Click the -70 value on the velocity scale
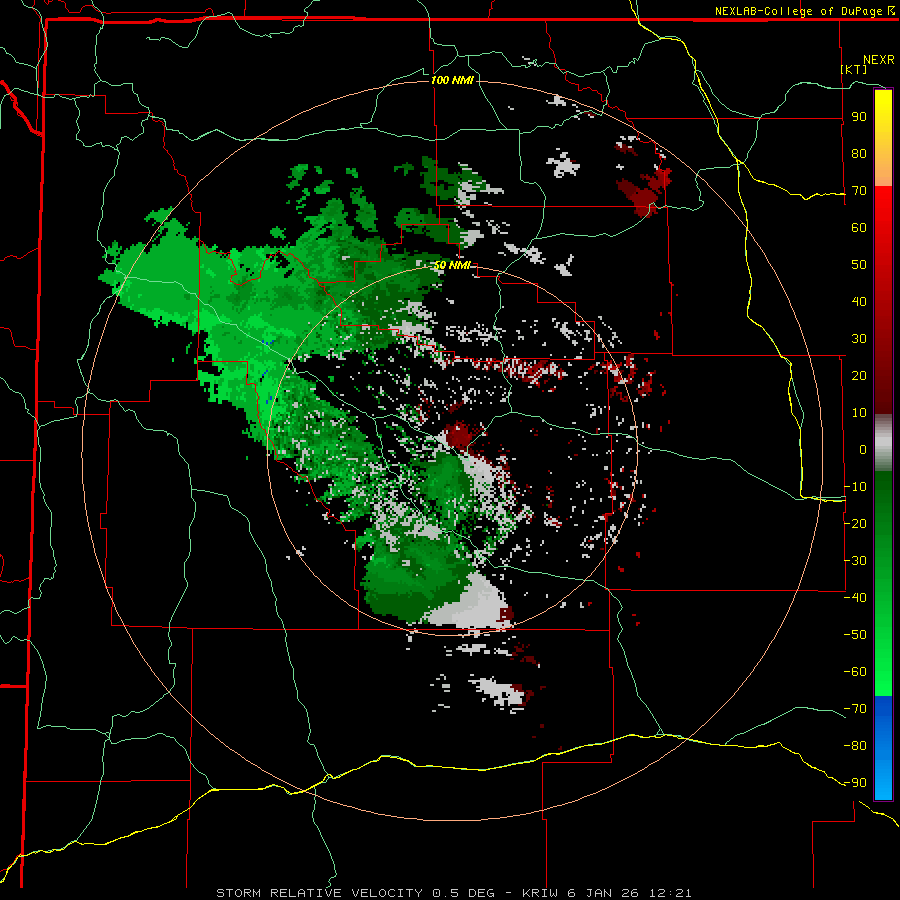 pos(855,709)
